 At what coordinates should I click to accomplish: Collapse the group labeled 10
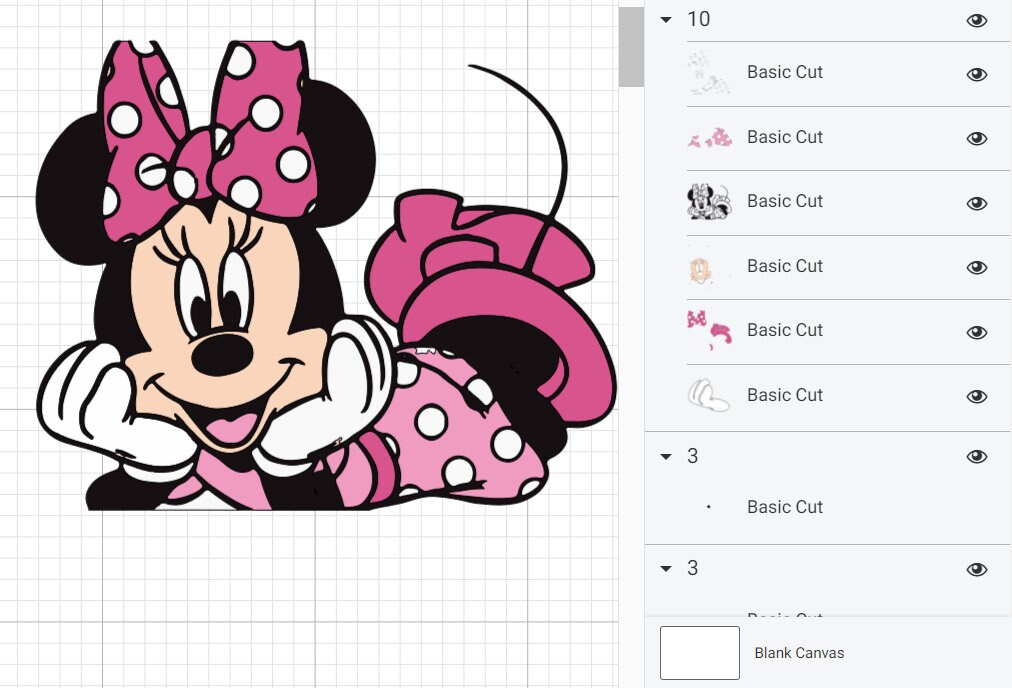[665, 19]
